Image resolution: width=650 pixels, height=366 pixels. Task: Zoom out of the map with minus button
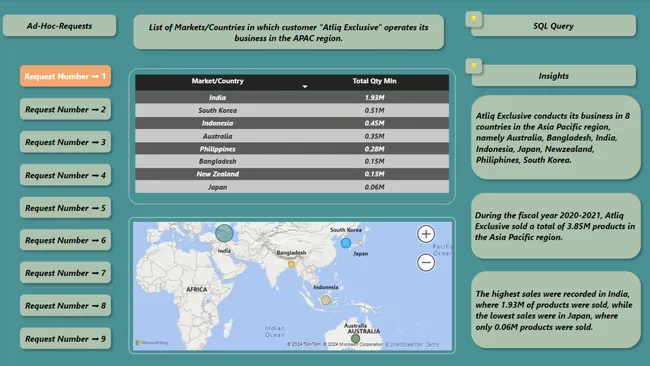pos(426,262)
